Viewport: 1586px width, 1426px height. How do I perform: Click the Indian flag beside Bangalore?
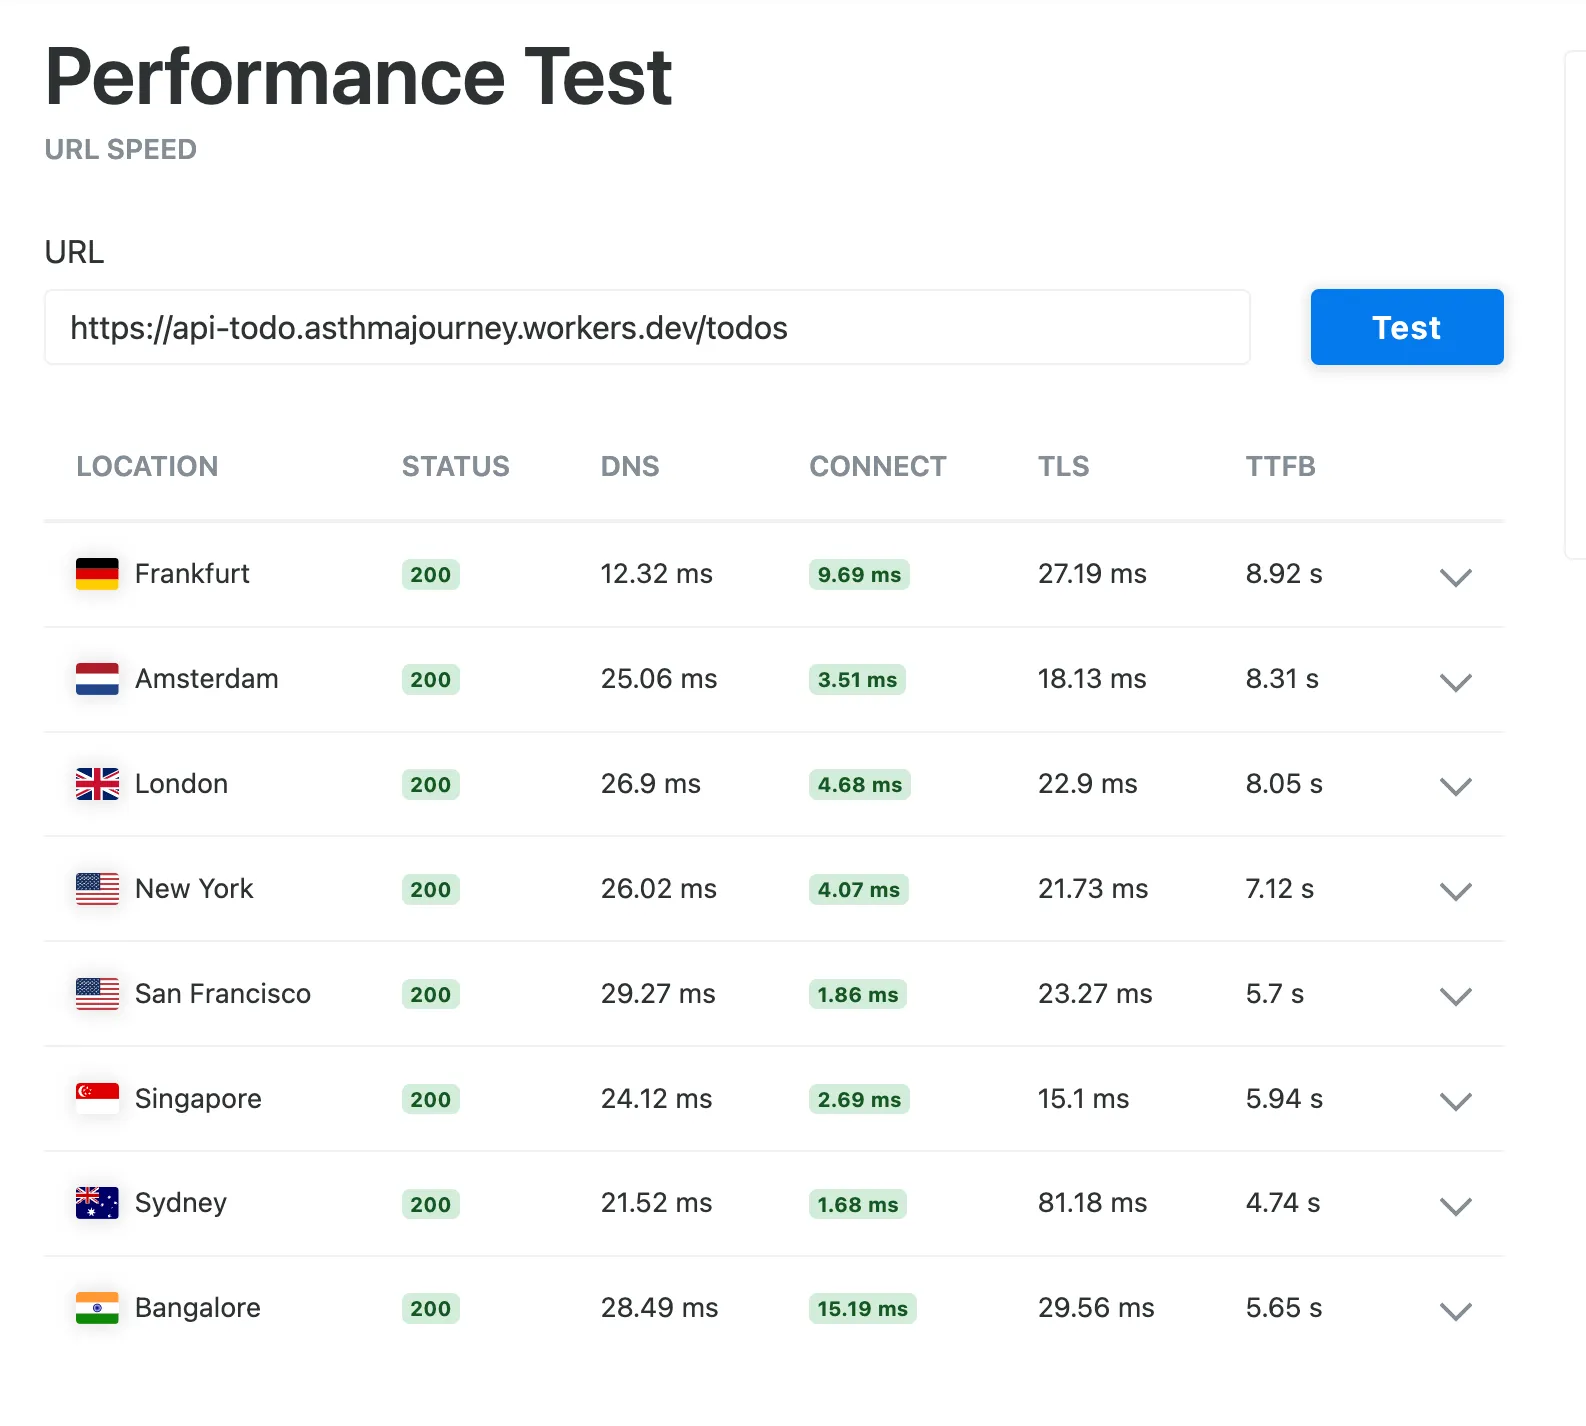click(97, 1308)
